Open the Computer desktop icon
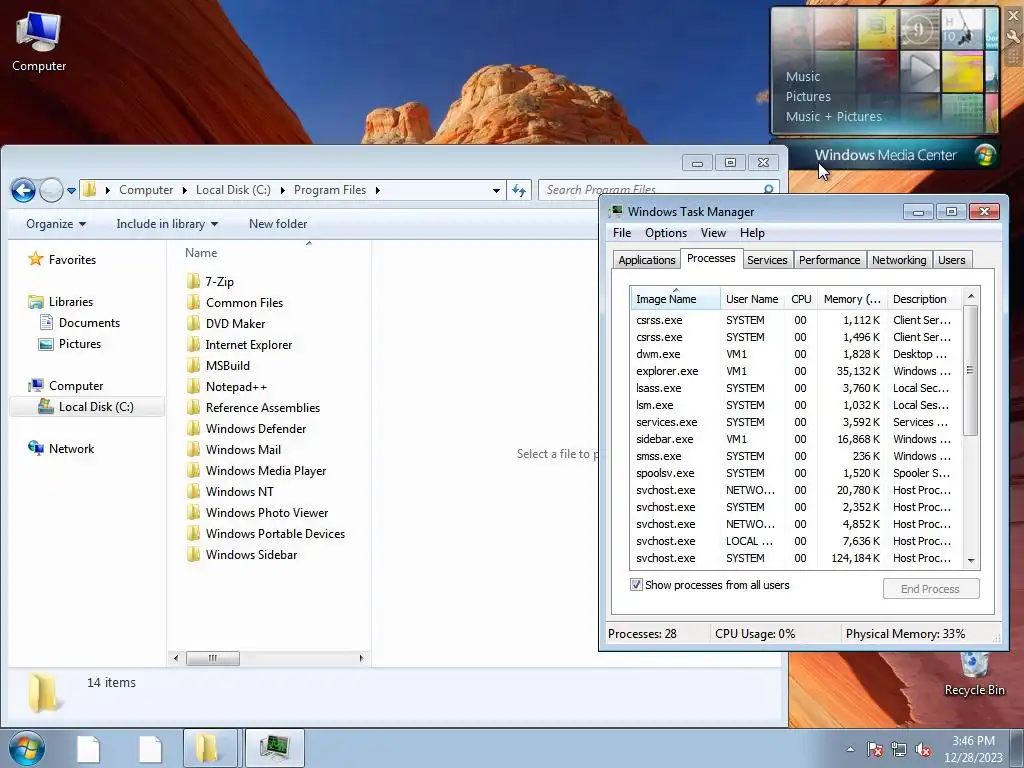 [39, 42]
